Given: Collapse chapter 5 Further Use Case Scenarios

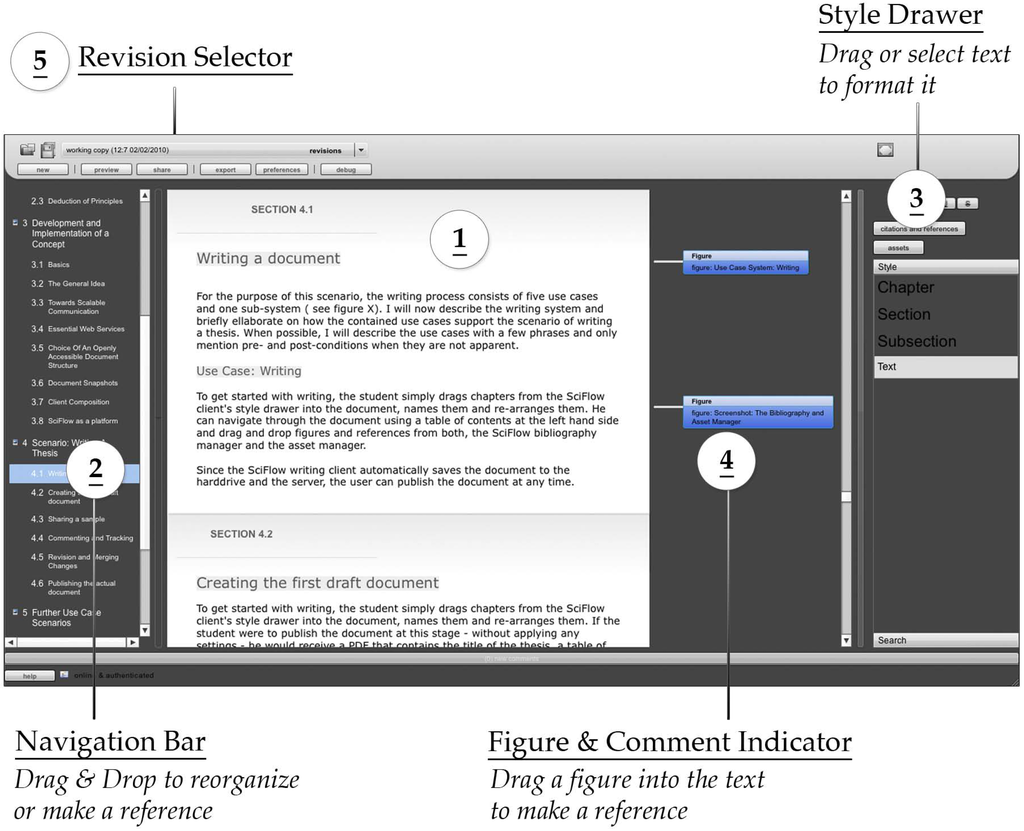Looking at the screenshot, I should tap(15, 612).
